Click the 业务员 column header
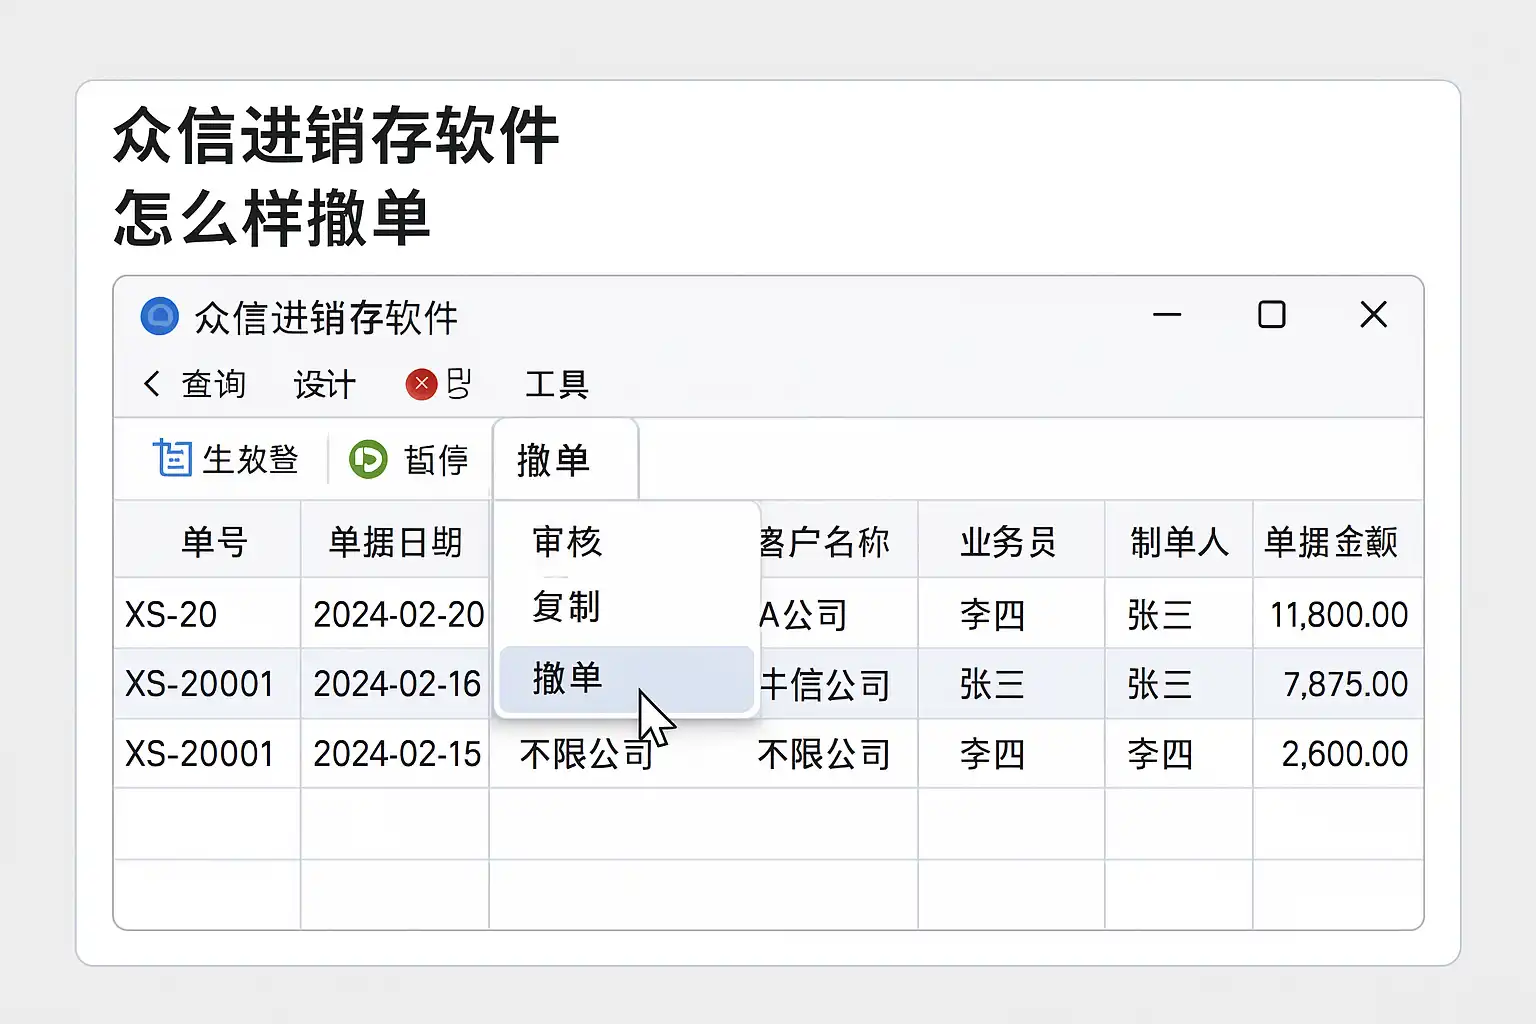1536x1024 pixels. (1008, 542)
